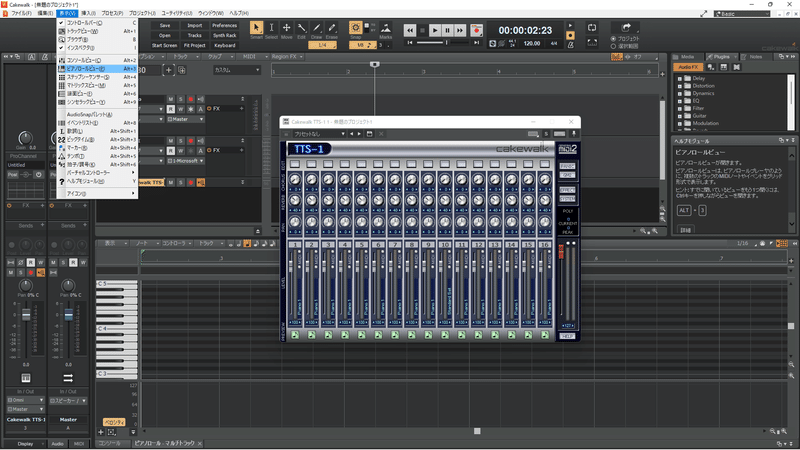Toggle コントロールバー checkmark menu entry

(x=97, y=23)
